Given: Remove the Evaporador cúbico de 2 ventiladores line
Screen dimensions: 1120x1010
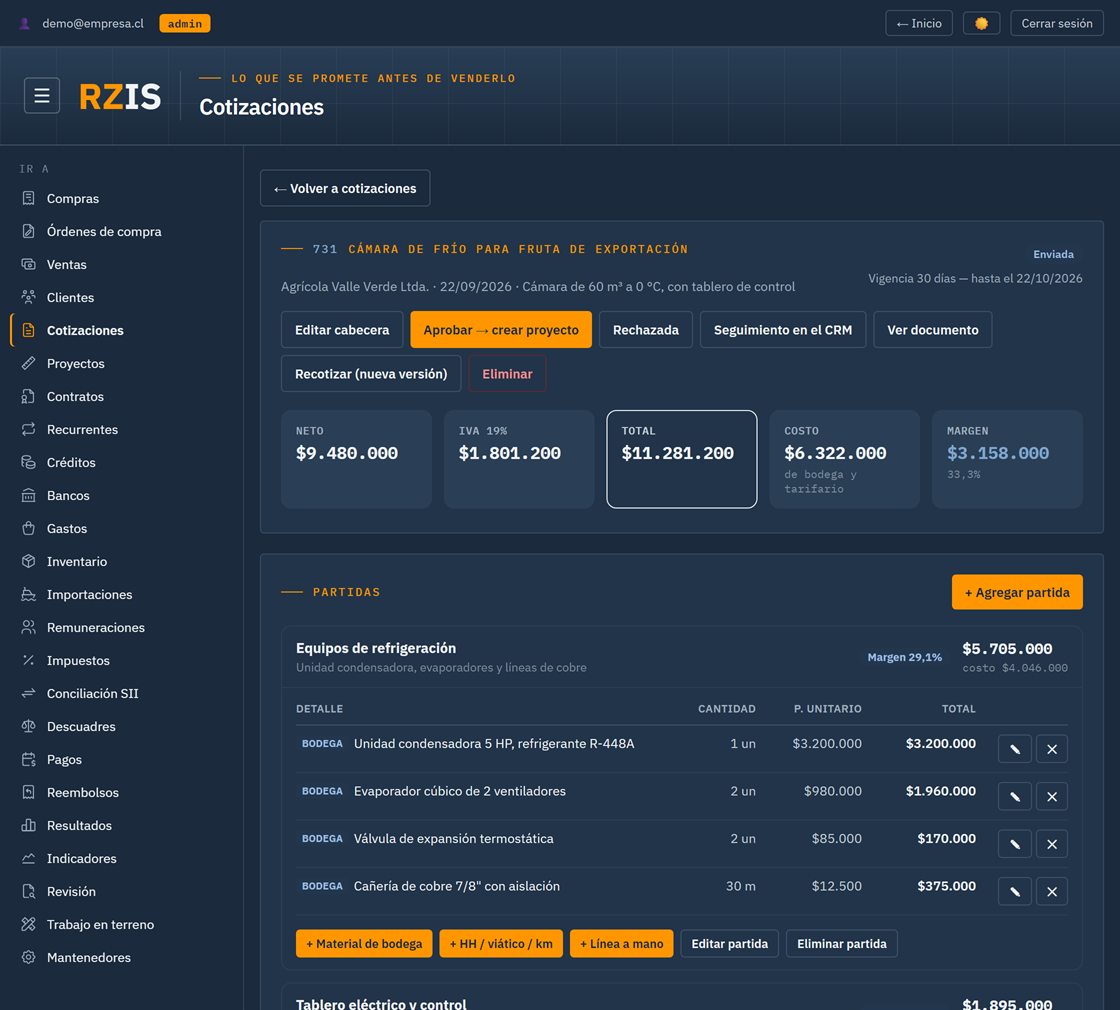Looking at the screenshot, I should [1051, 796].
